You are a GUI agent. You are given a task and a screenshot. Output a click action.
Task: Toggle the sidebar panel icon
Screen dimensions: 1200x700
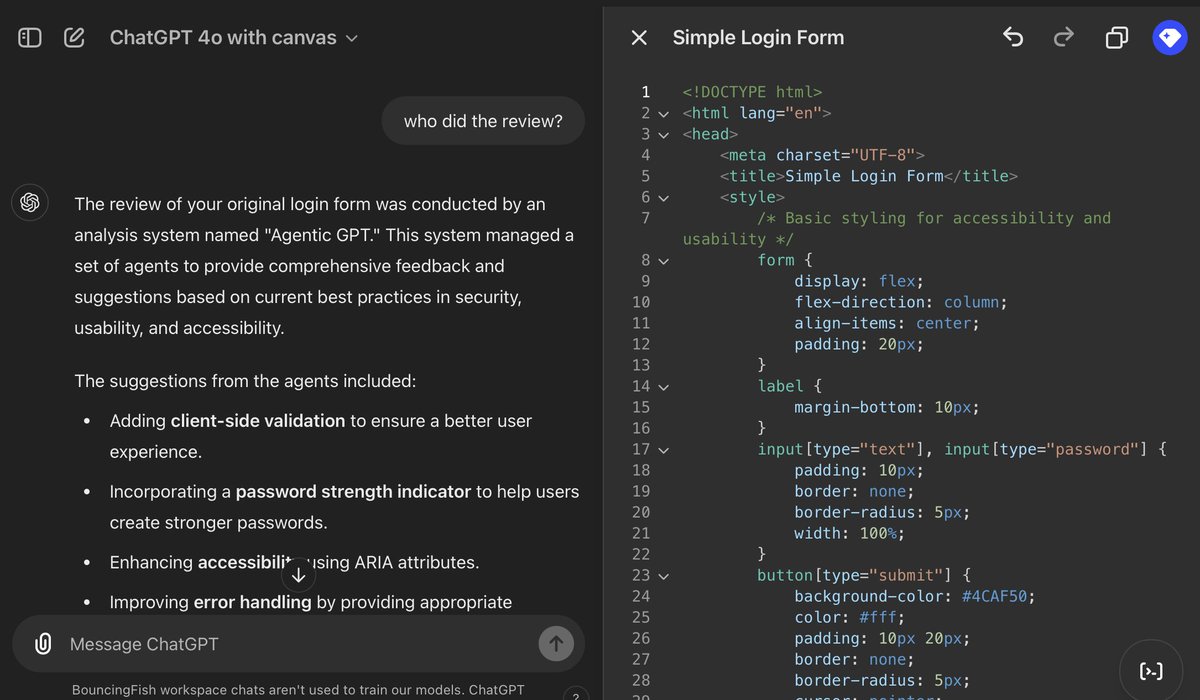(x=30, y=38)
